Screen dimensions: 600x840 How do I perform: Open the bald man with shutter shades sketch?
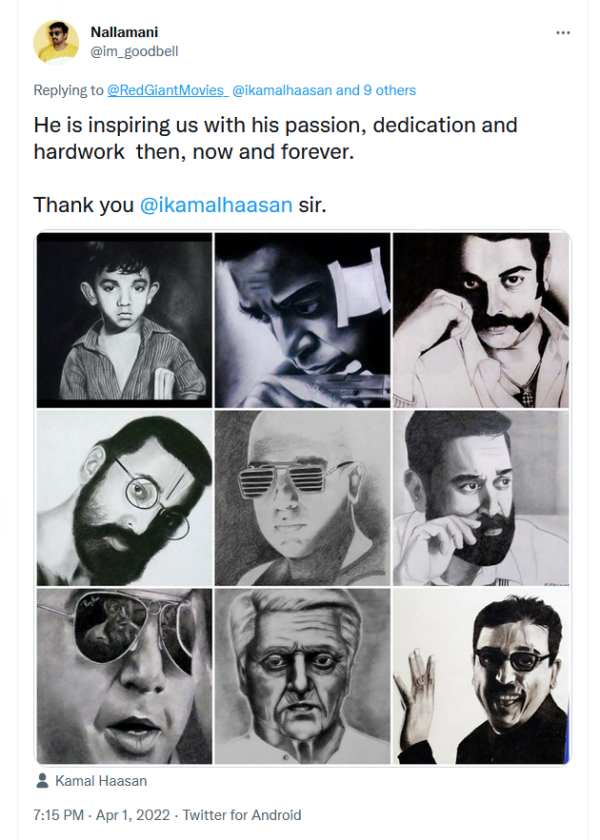coord(302,497)
